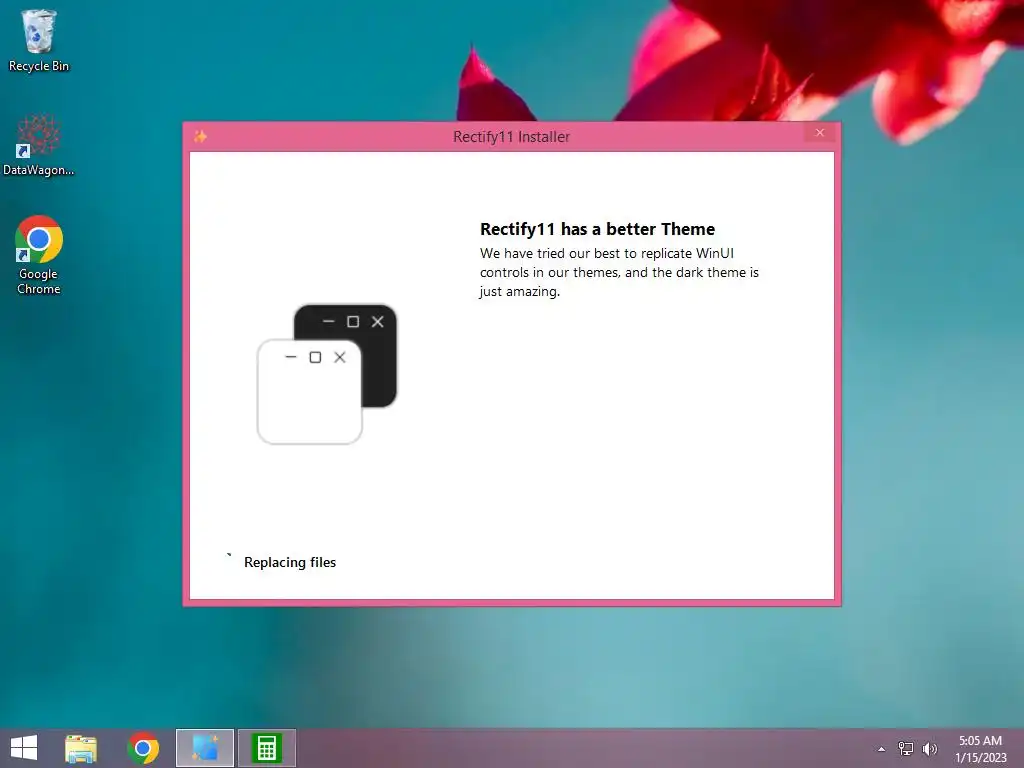Open the Recycle Bin desktop icon
Viewport: 1024px width, 768px height.
(39, 40)
